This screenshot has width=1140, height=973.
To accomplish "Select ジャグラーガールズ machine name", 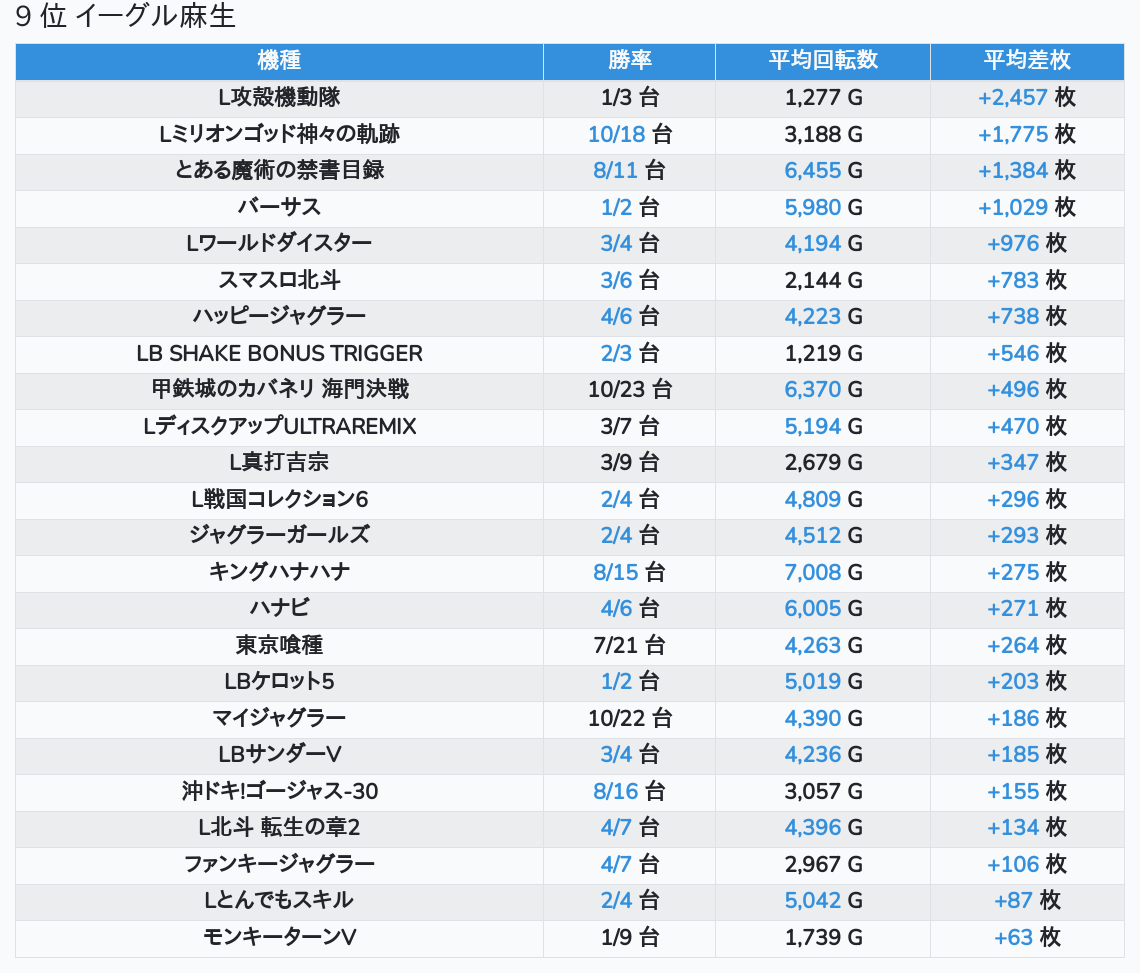I will (279, 536).
